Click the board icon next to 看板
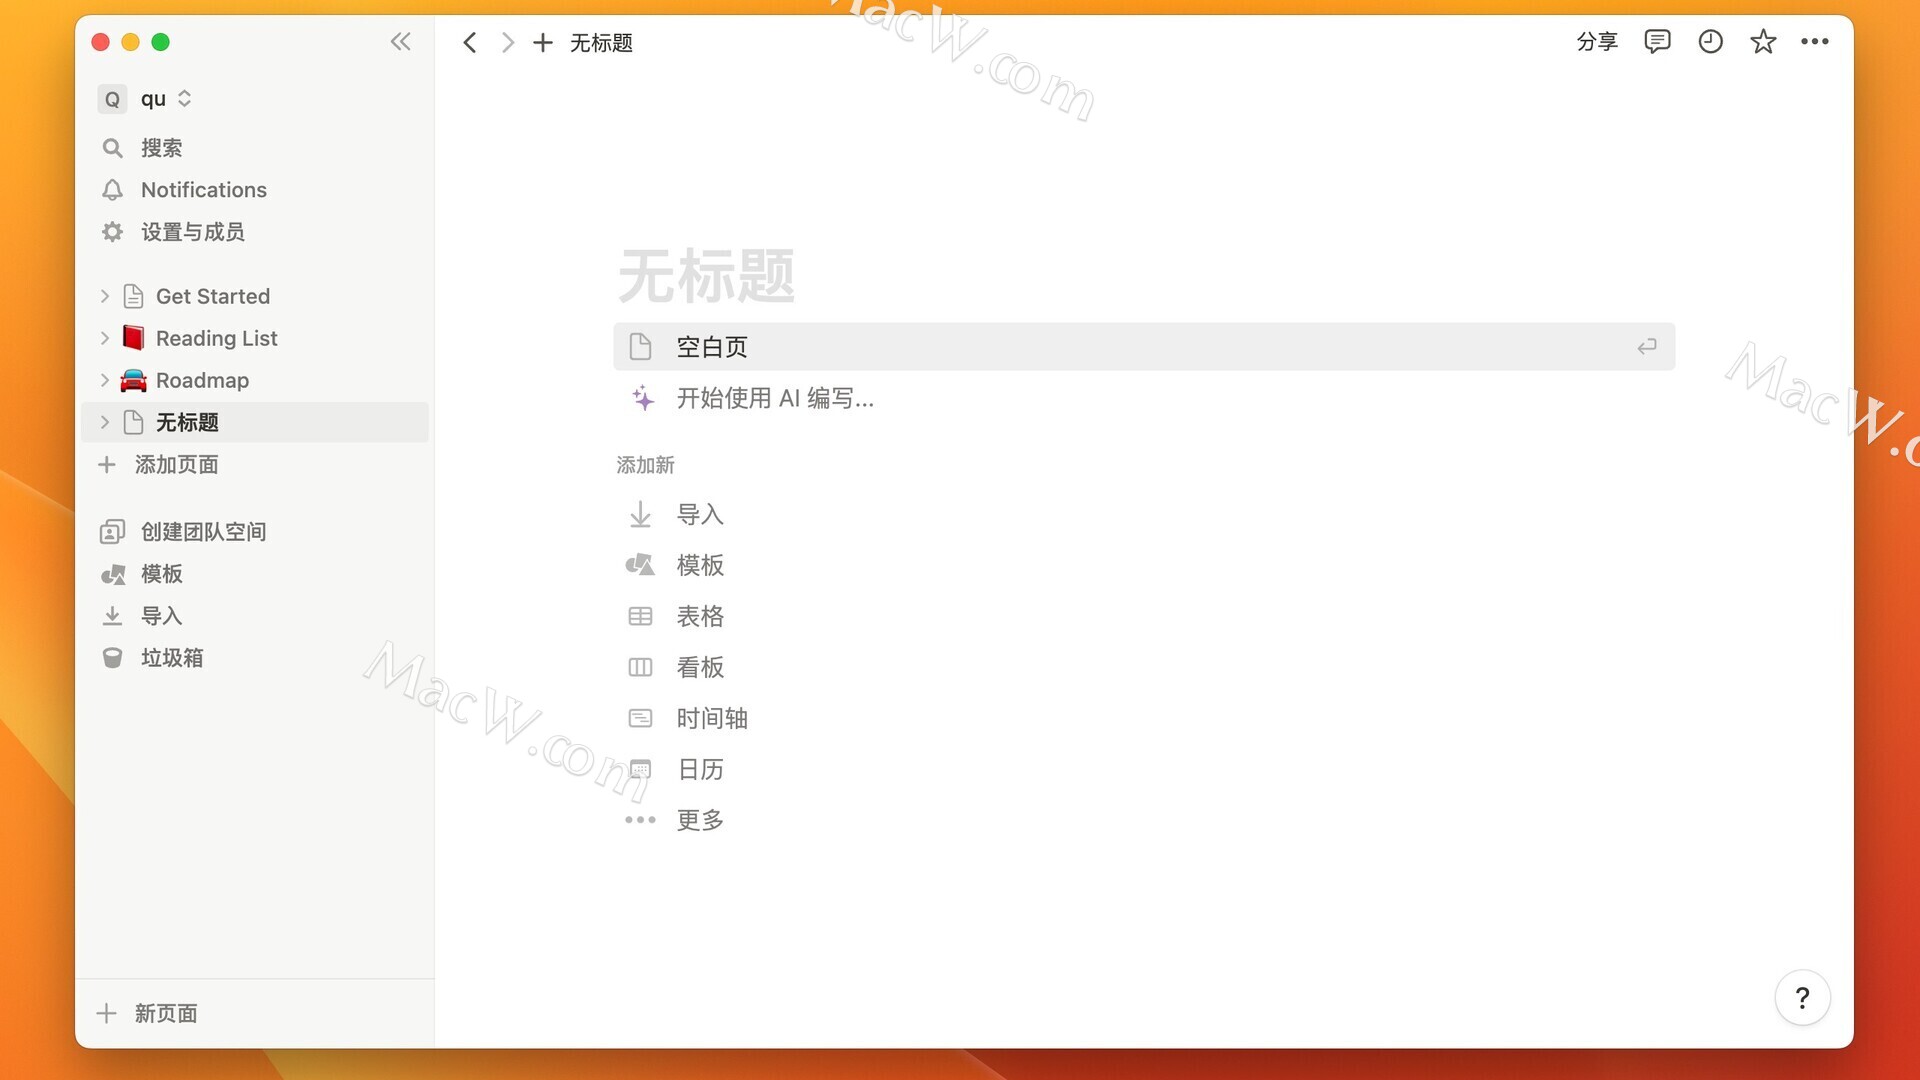Screen dimensions: 1920x1080 pos(640,667)
